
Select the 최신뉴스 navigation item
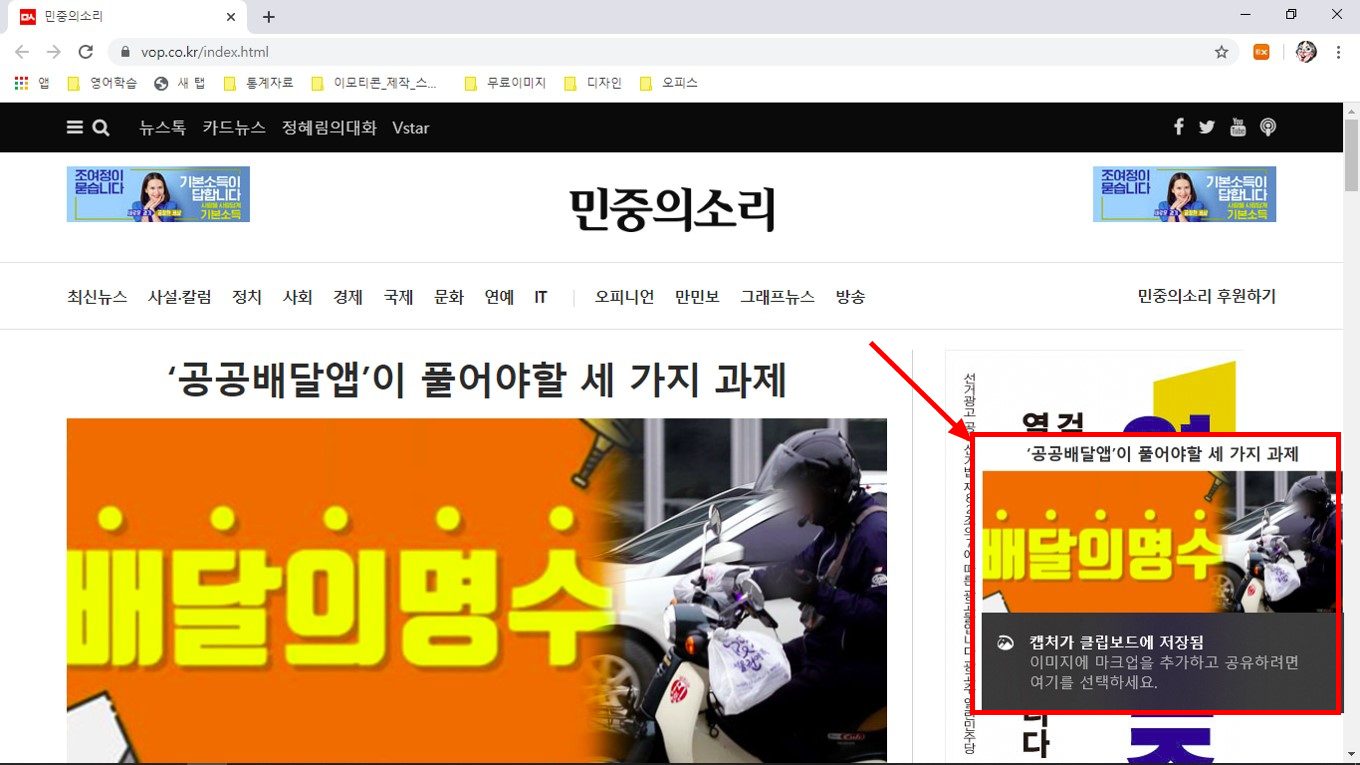97,297
